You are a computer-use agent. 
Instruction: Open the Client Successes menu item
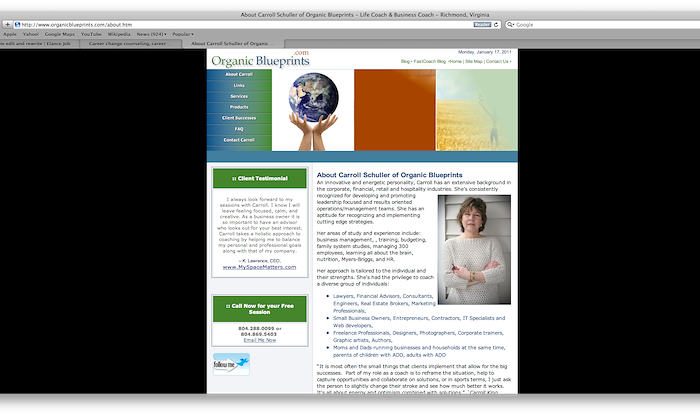239,118
